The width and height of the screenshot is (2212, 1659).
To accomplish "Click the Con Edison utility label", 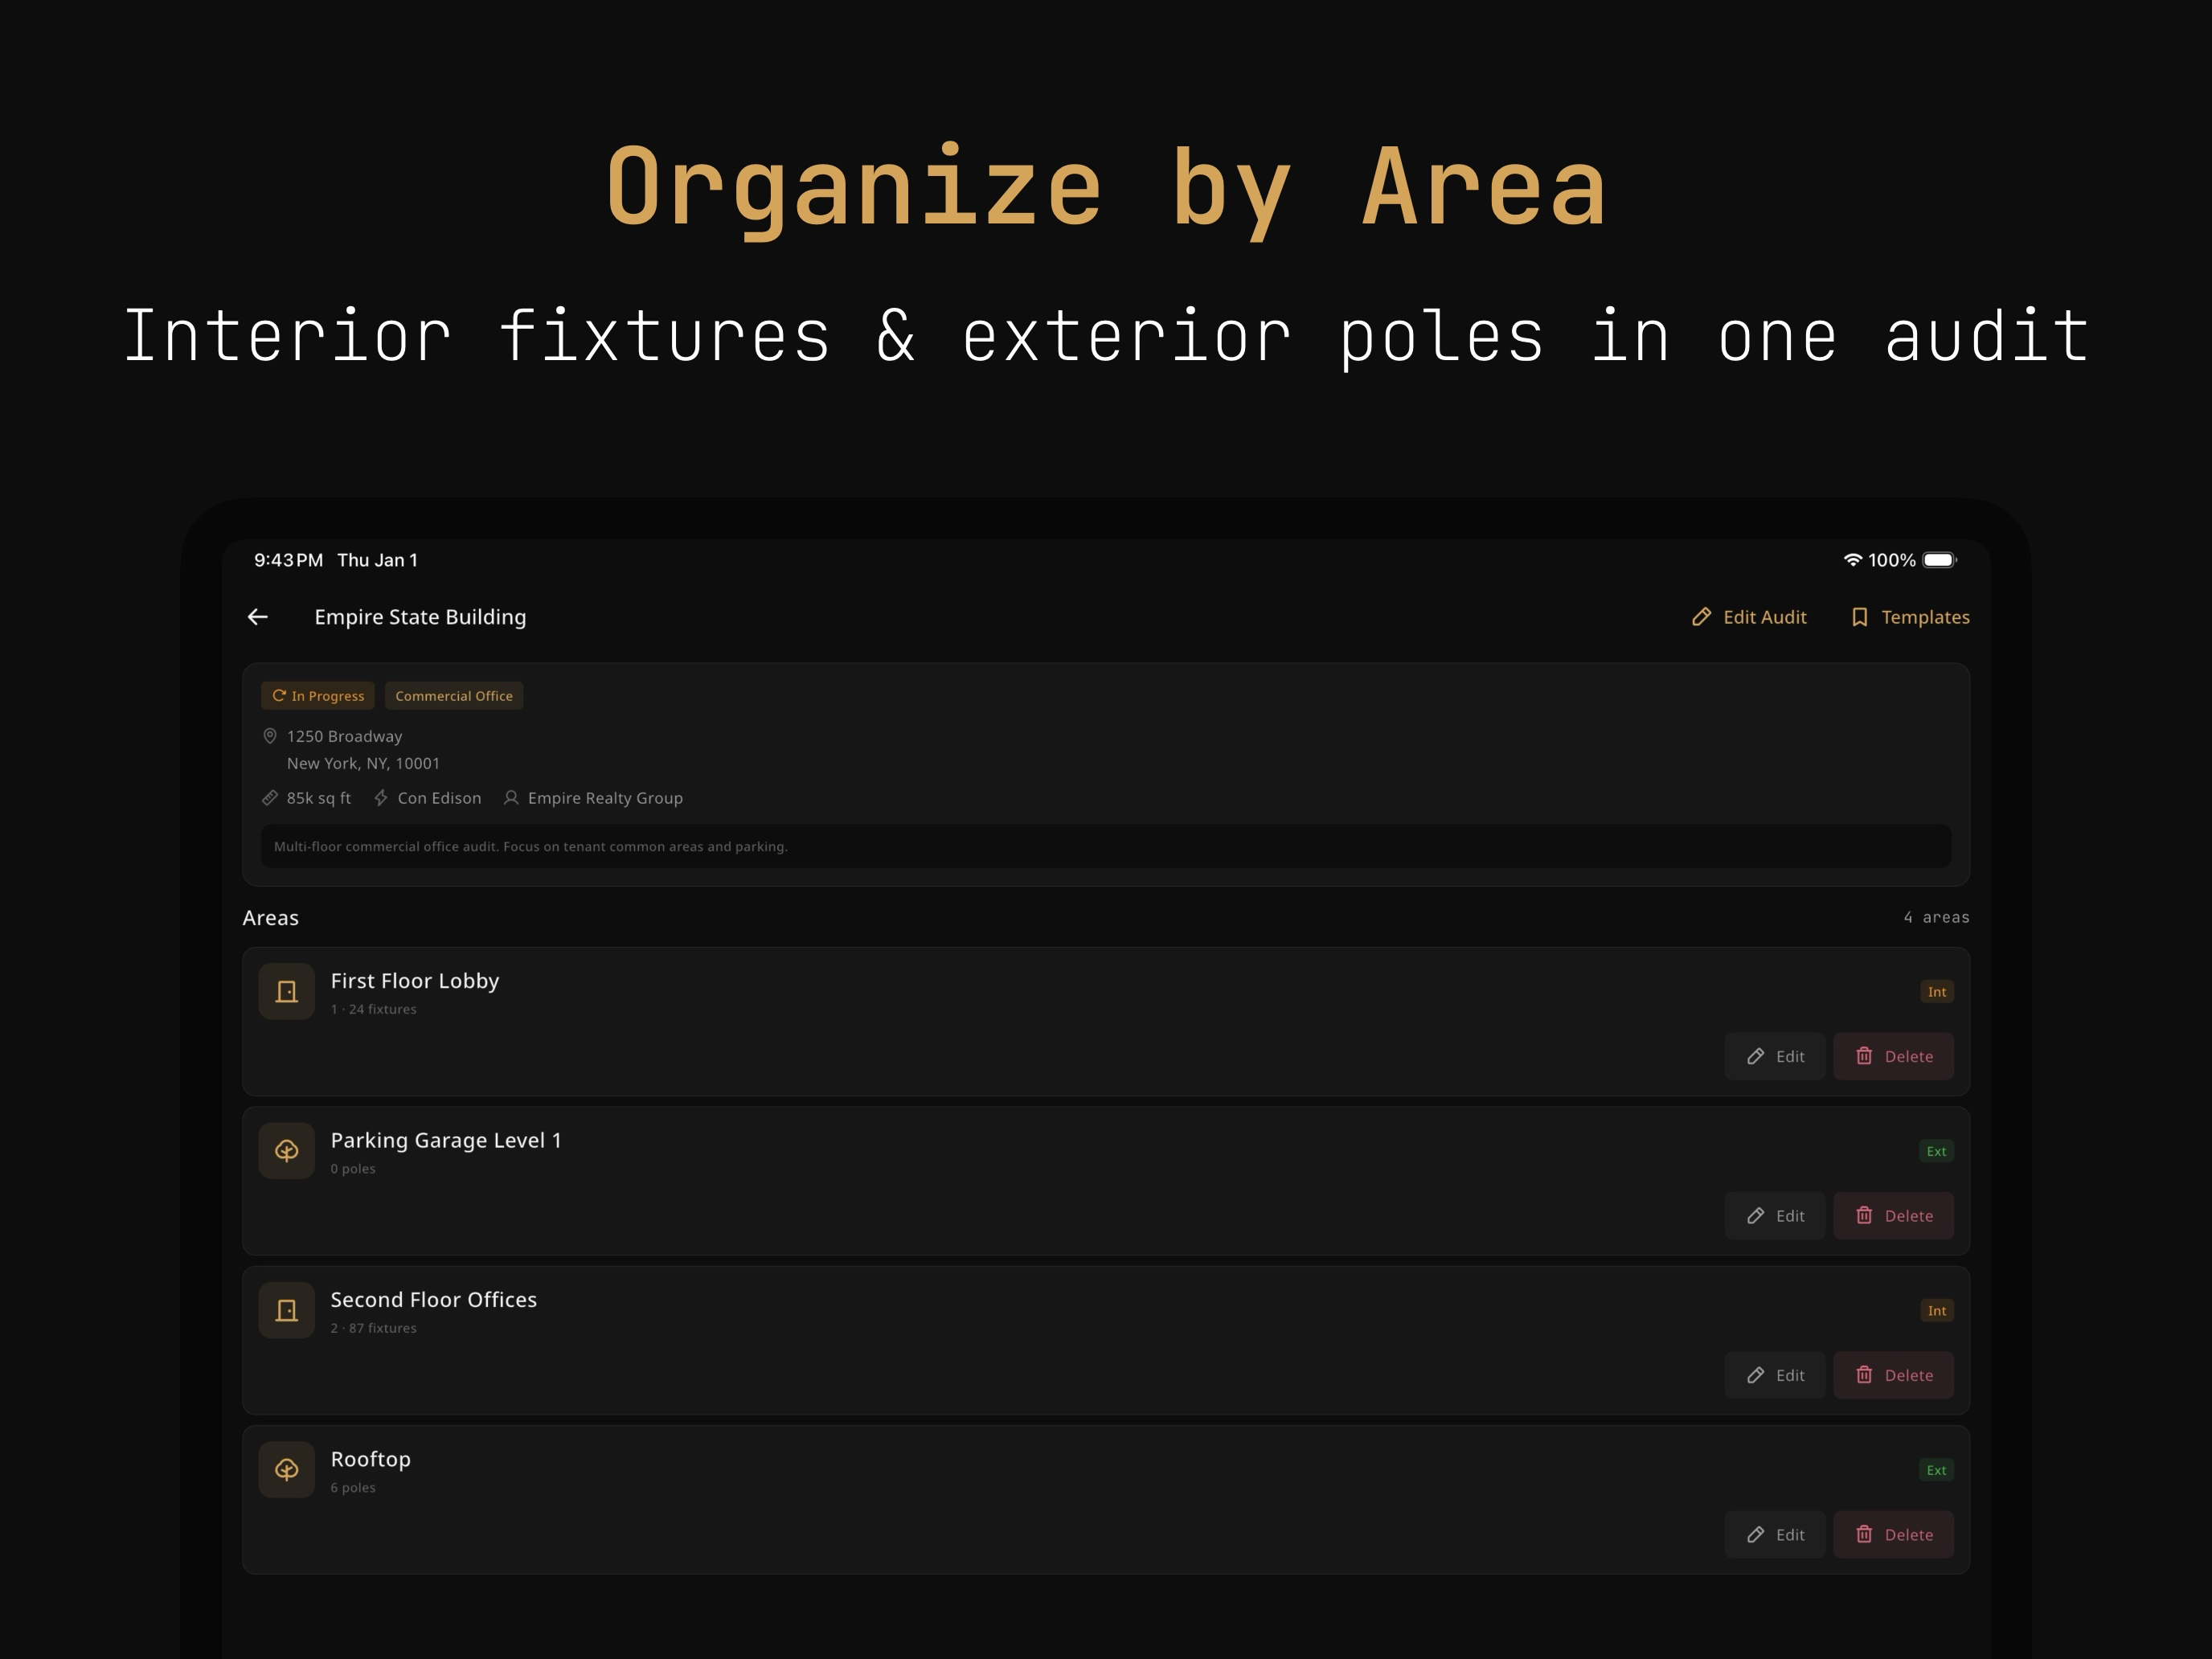I will click(x=440, y=798).
